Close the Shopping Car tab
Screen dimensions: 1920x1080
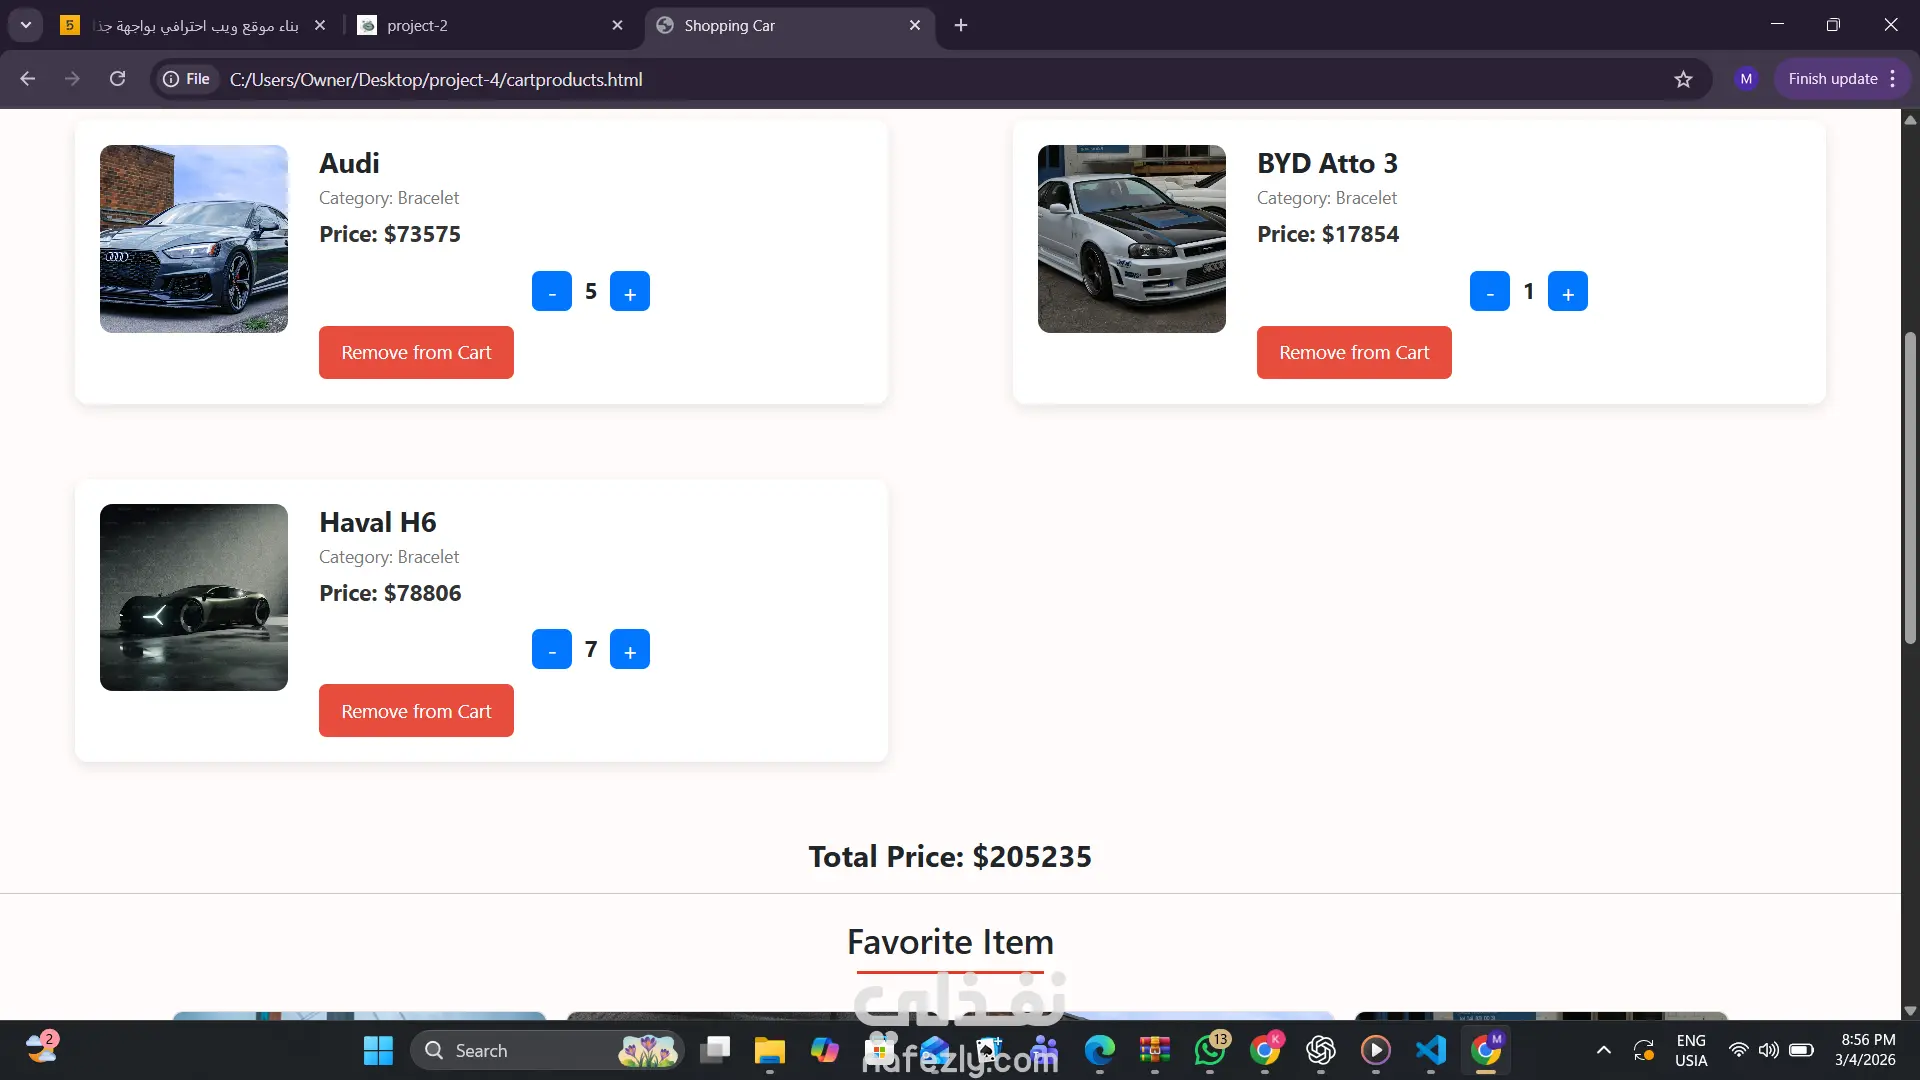click(x=914, y=26)
